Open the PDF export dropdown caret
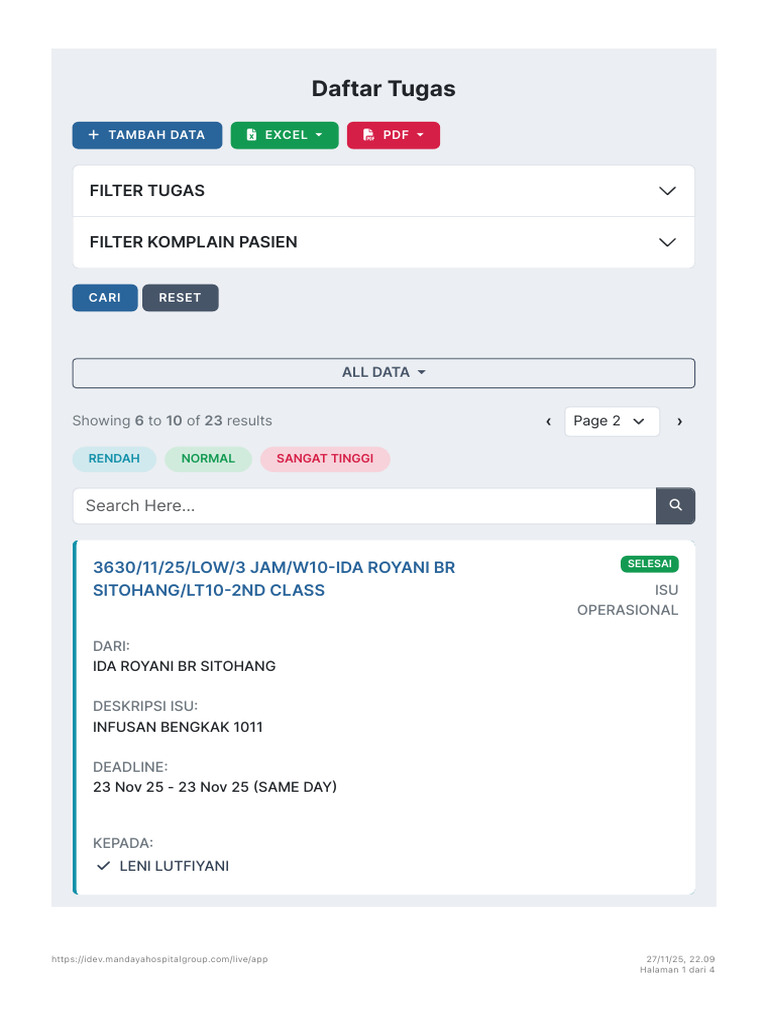Viewport: 768px width, 1024px height. tap(420, 135)
